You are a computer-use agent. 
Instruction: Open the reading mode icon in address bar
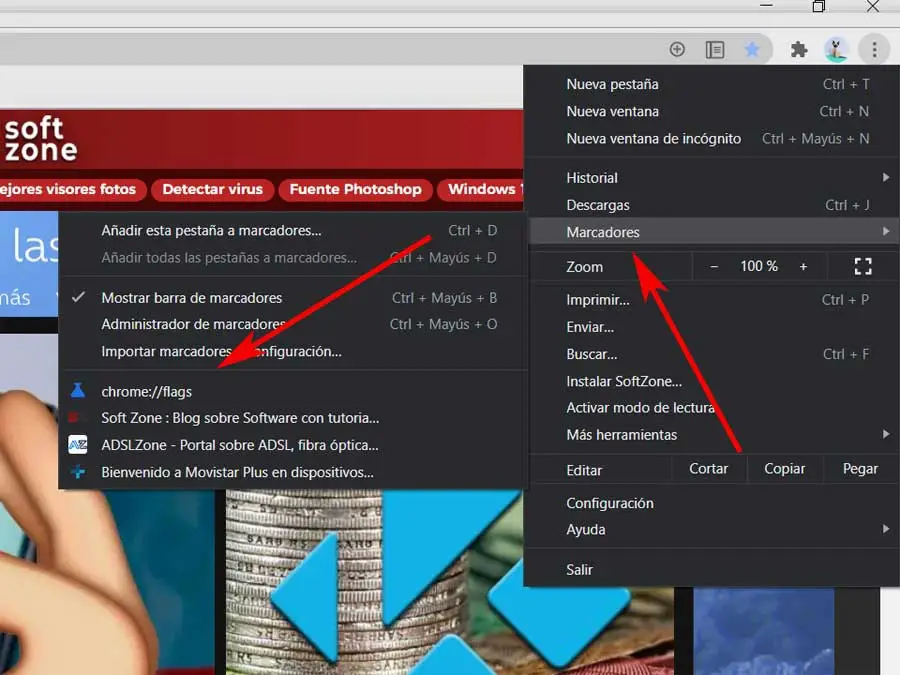pyautogui.click(x=715, y=49)
